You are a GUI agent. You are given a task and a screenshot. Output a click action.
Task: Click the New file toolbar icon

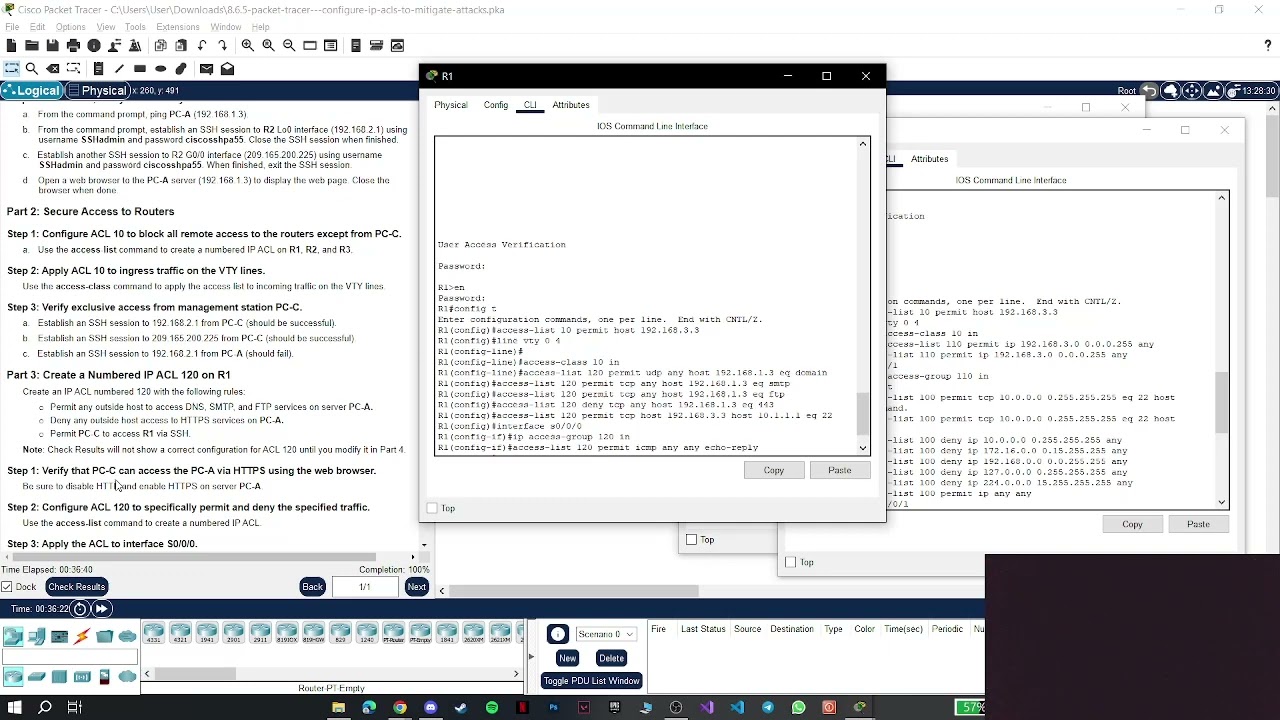tap(11, 45)
